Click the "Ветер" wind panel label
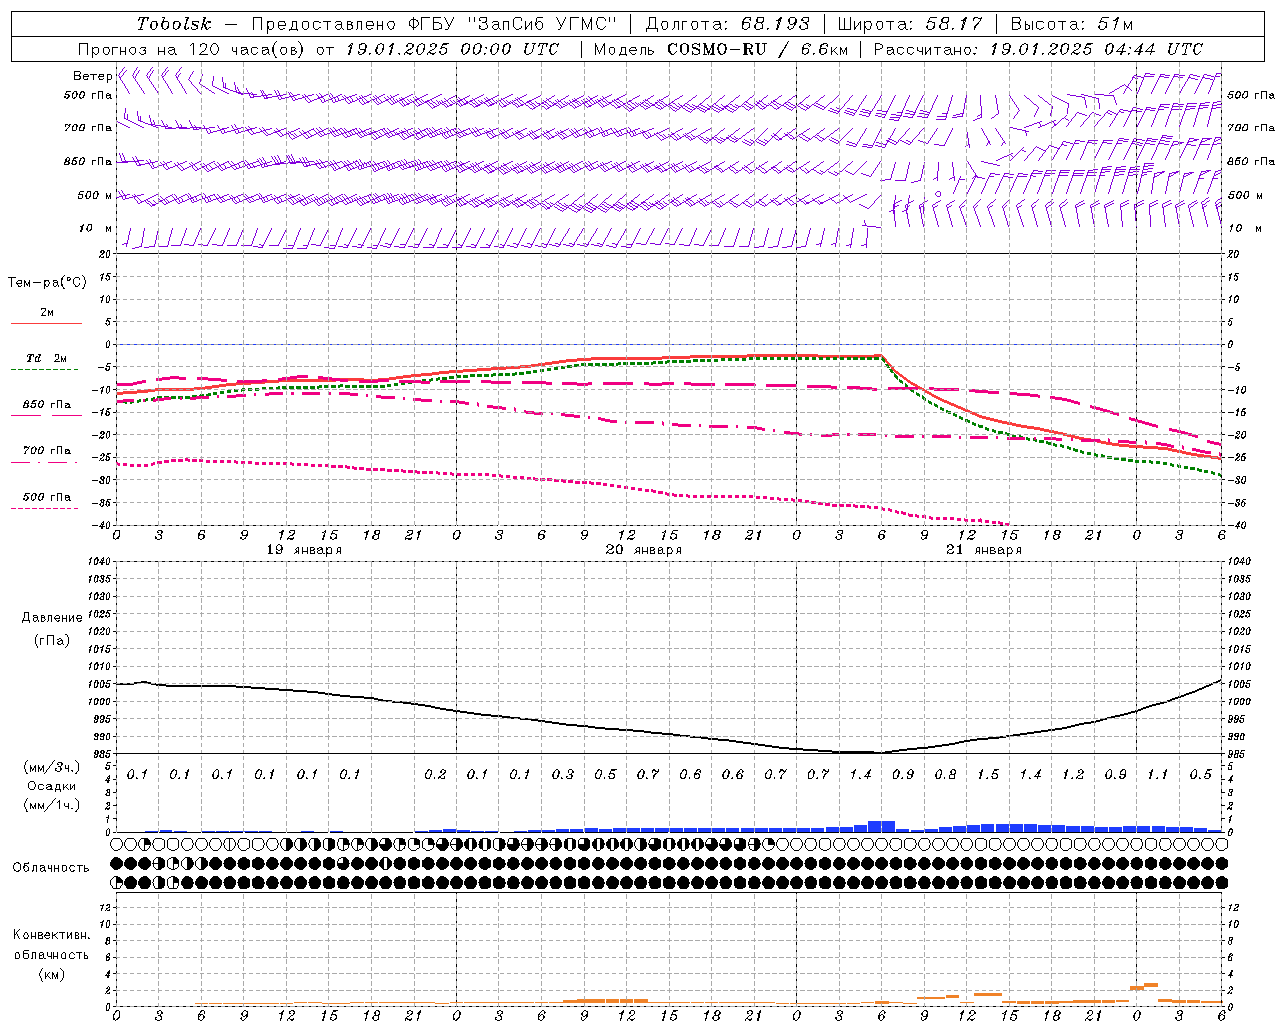The height and width of the screenshot is (1024, 1280). click(x=93, y=76)
